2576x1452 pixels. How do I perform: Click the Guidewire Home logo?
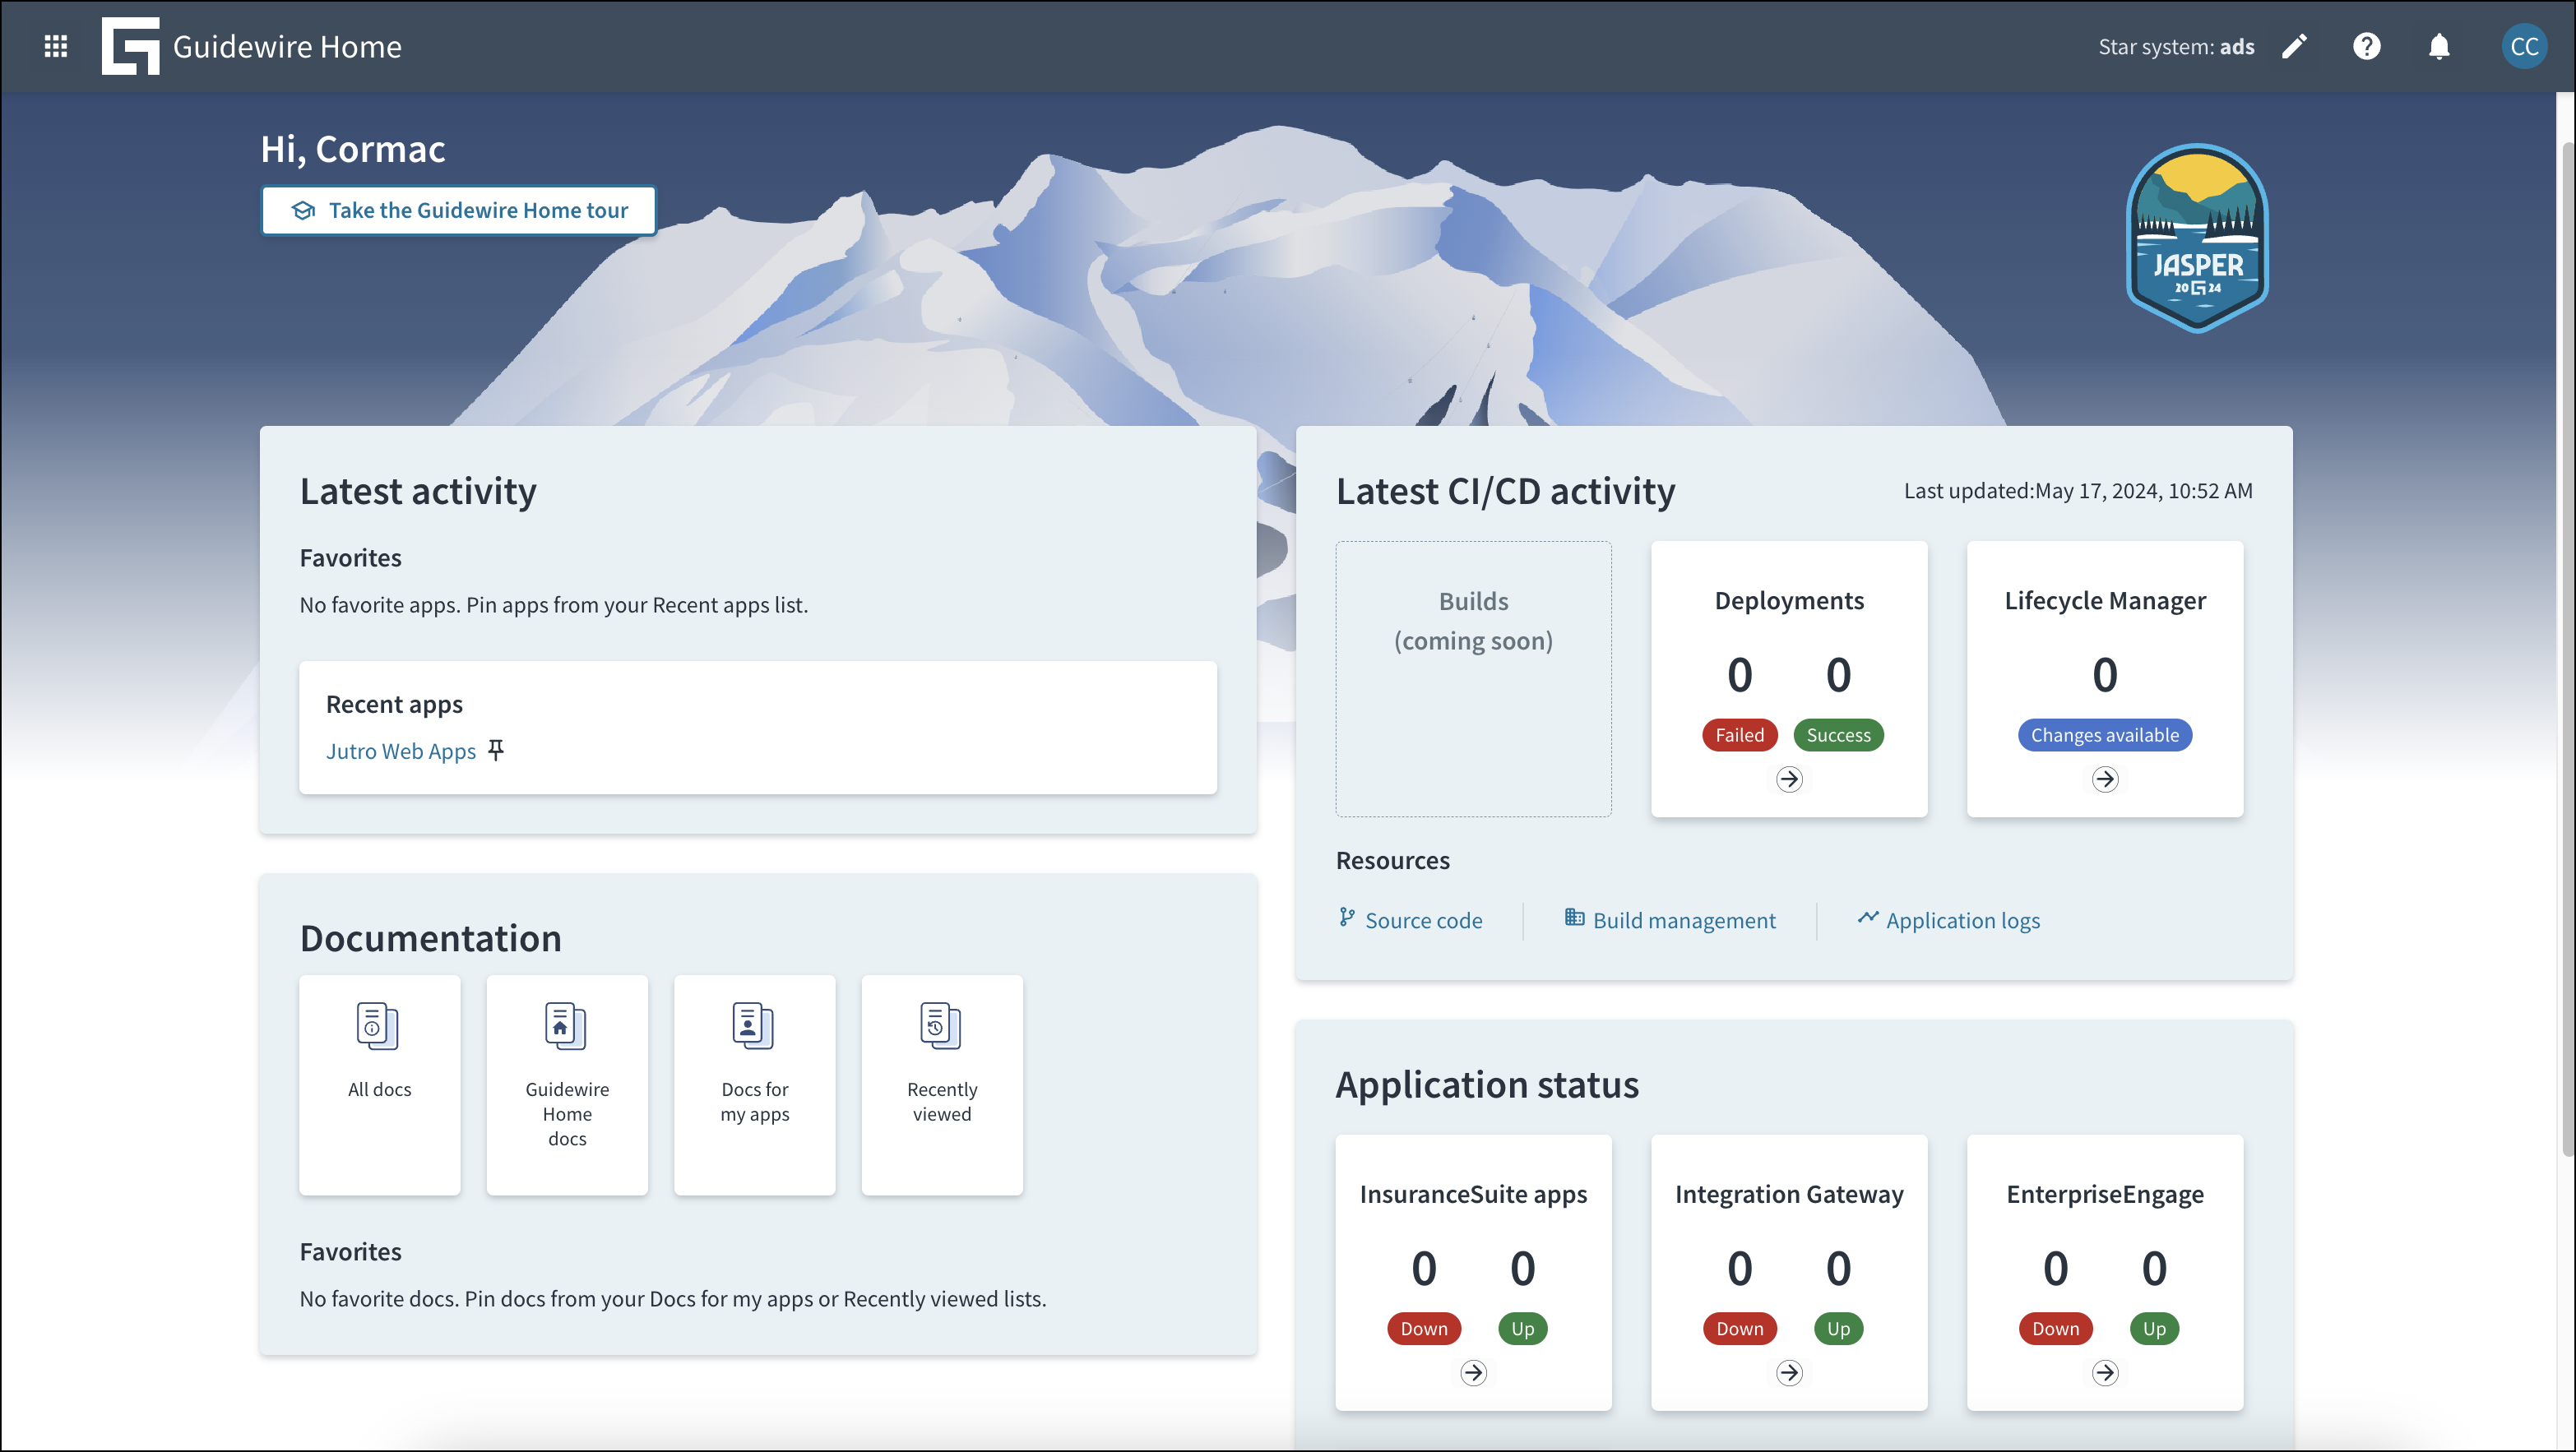pos(130,46)
